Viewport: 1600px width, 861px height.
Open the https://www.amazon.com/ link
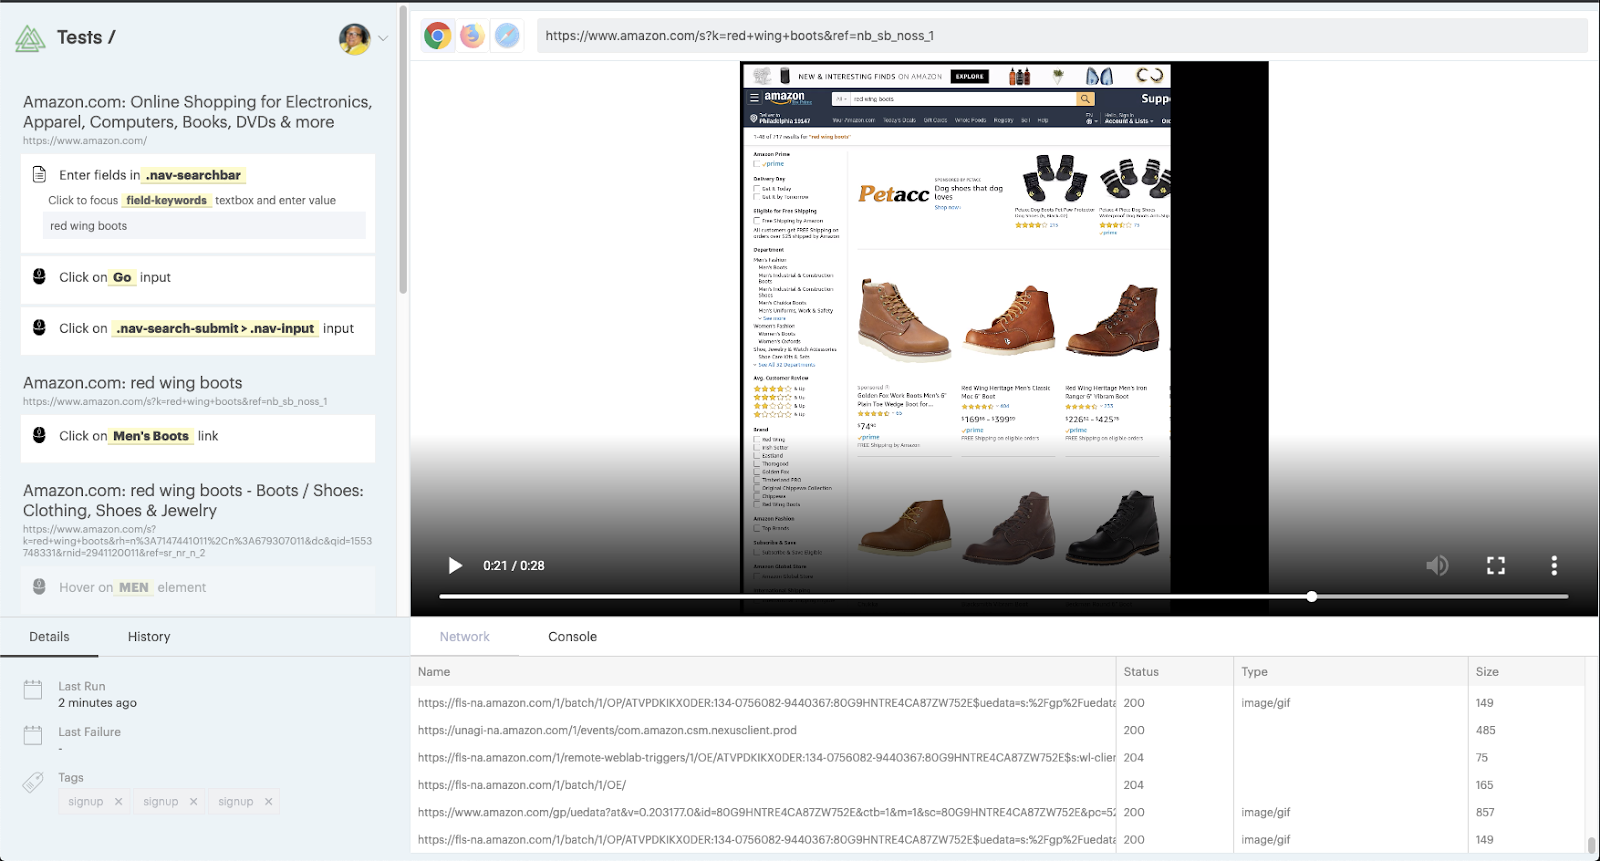85,141
